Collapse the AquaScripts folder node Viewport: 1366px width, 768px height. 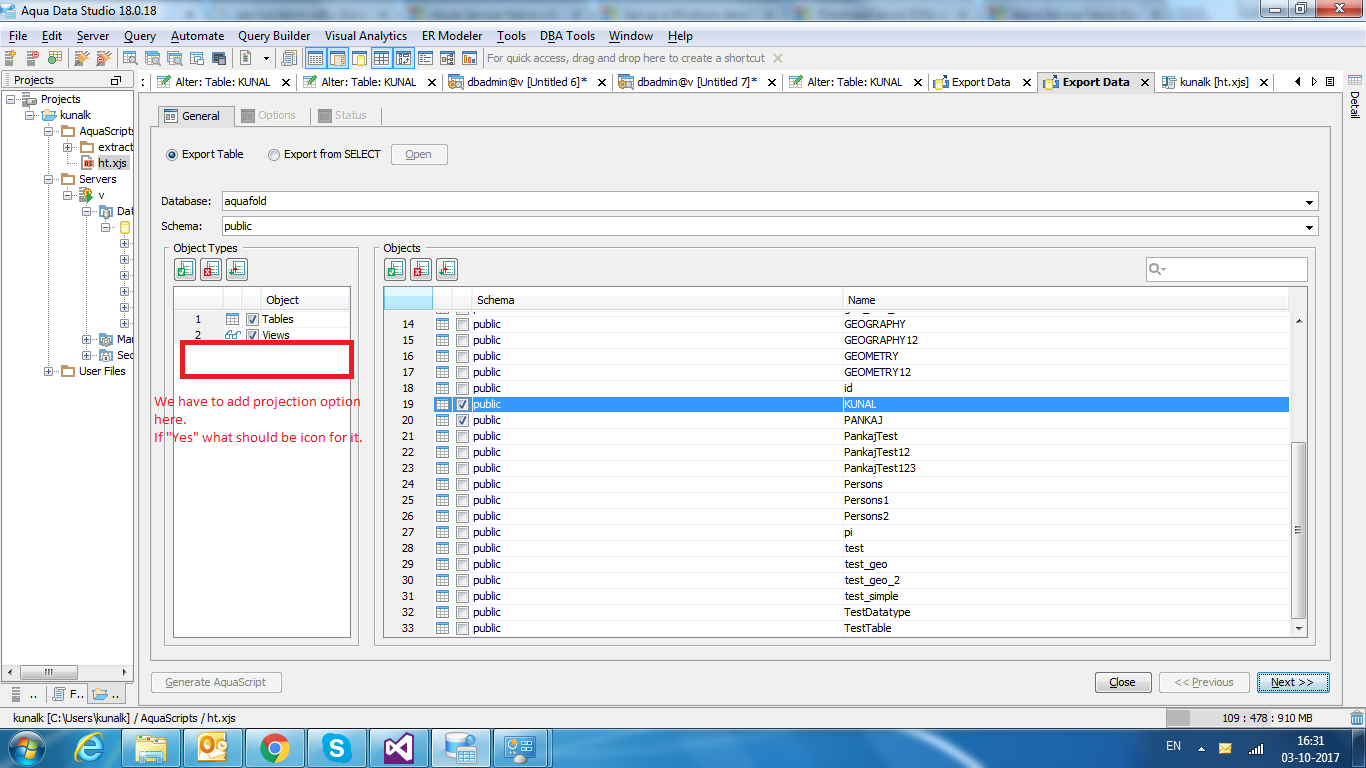coord(49,131)
